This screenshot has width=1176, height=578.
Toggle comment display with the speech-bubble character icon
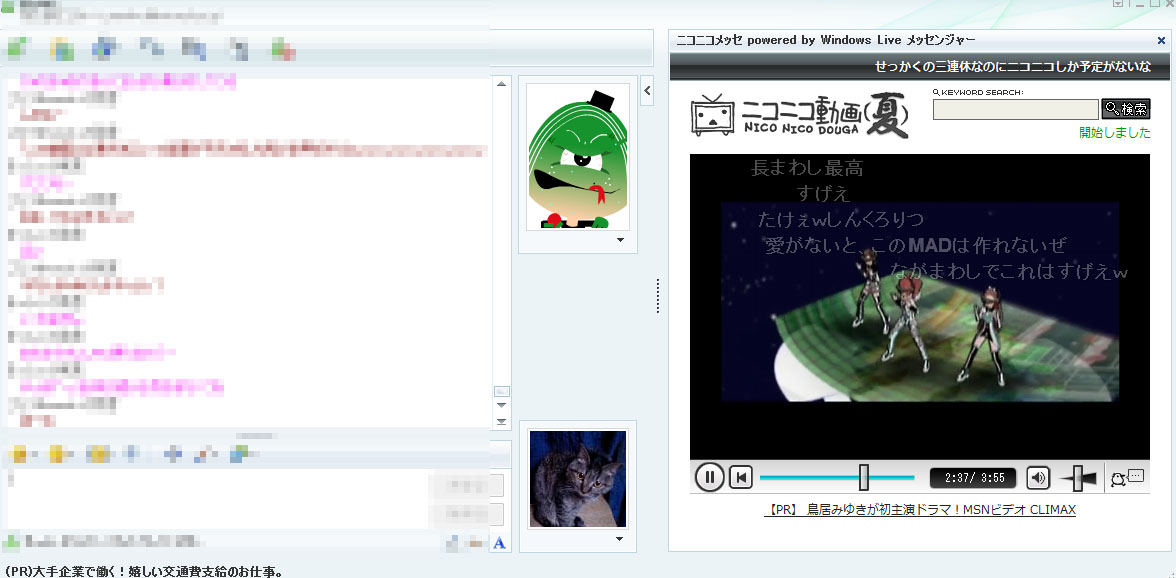coord(1127,478)
